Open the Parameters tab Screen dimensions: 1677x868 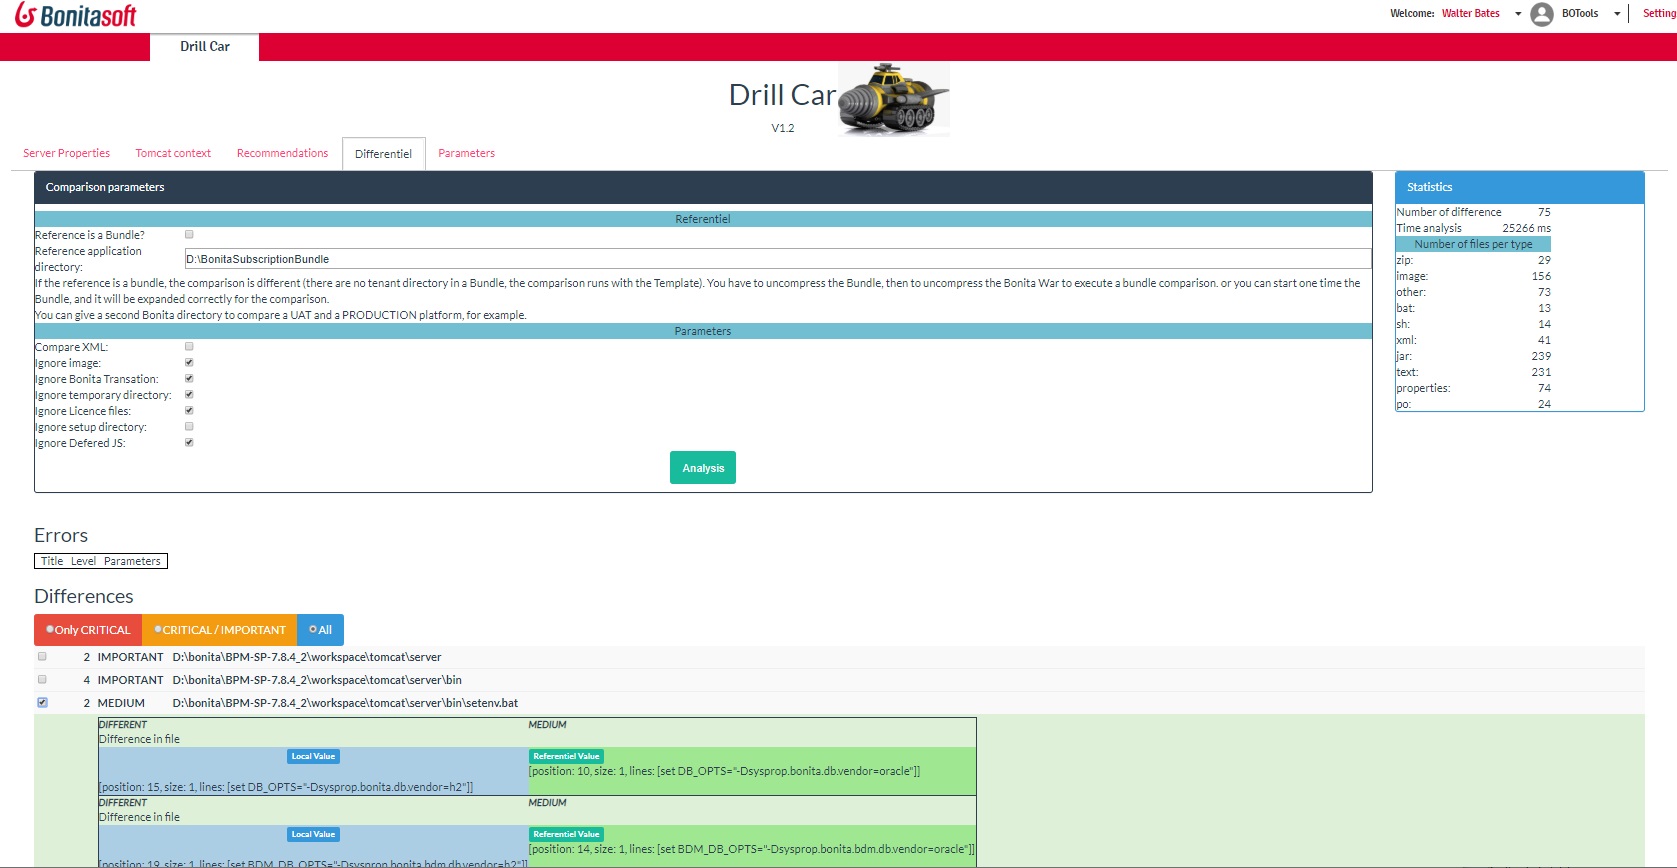click(x=466, y=153)
